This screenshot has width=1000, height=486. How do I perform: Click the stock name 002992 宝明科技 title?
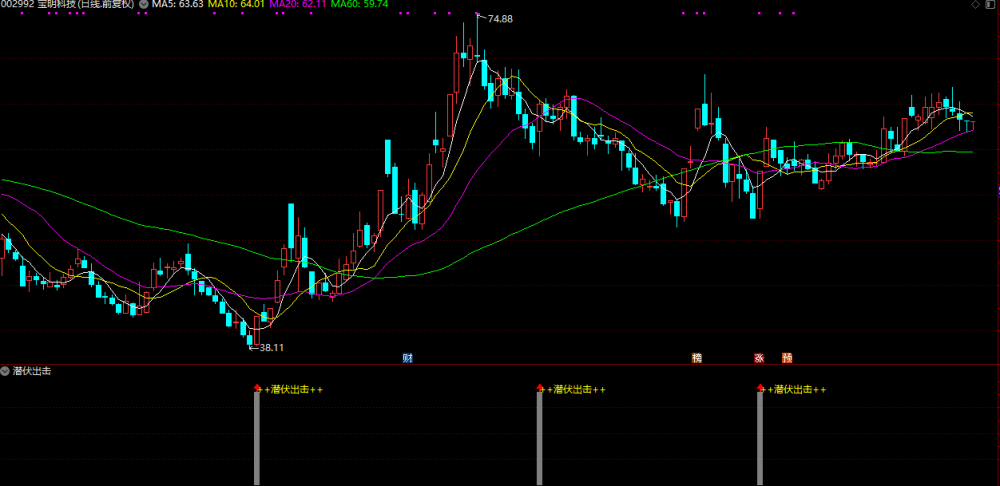coord(68,4)
